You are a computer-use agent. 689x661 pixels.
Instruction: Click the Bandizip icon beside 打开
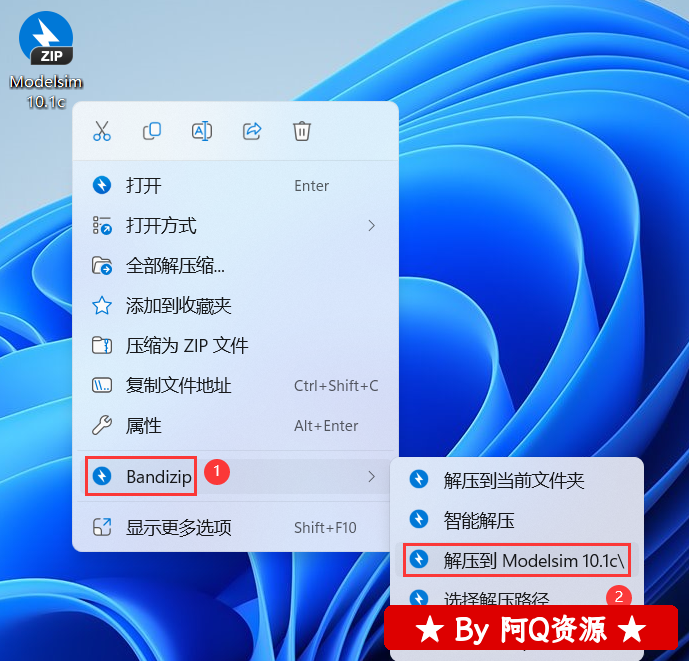[102, 185]
